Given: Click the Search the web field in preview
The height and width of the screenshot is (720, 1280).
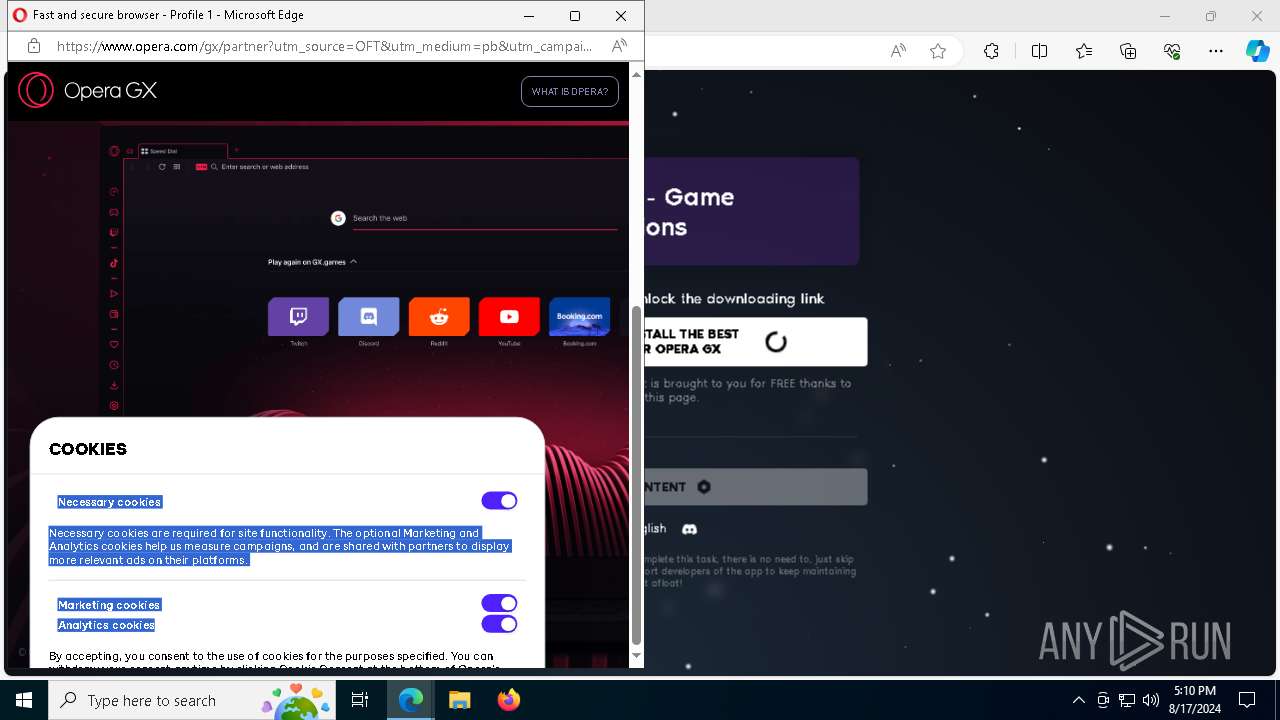Looking at the screenshot, I should coord(474,218).
